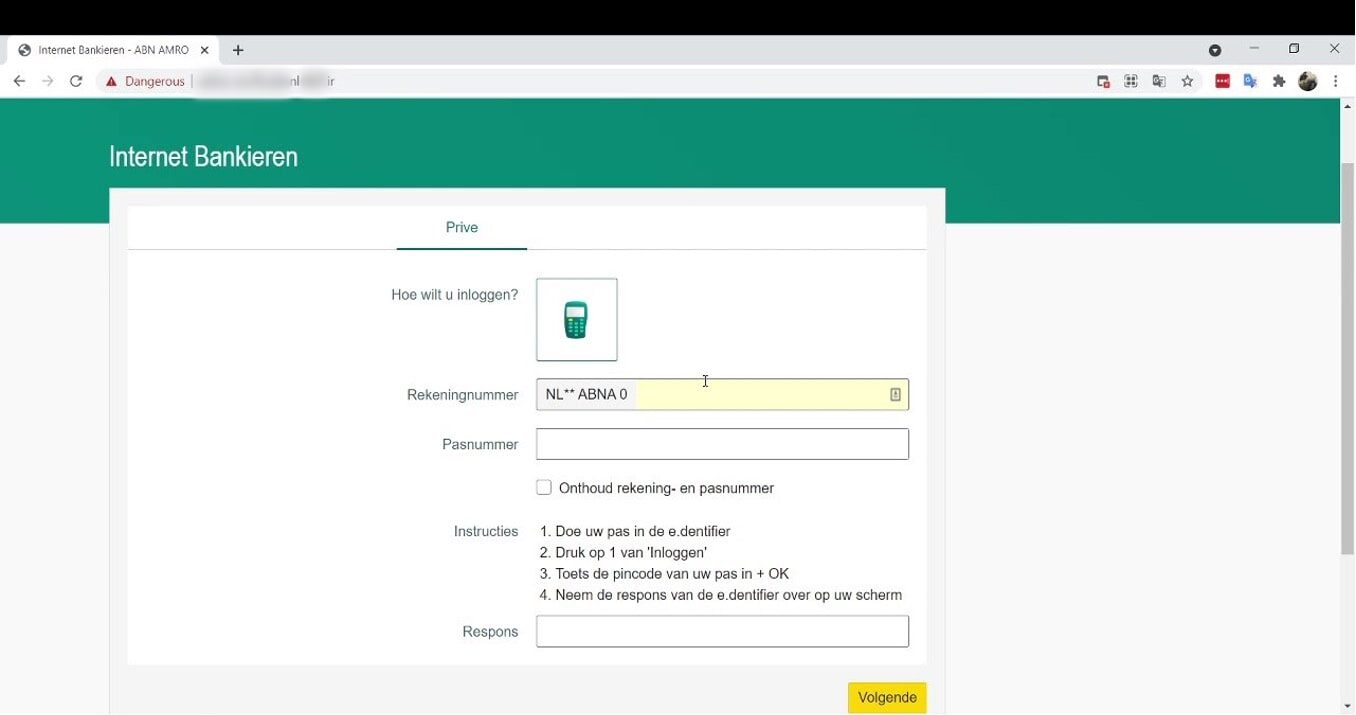Click the 'Rekeningnummer' label

click(462, 395)
